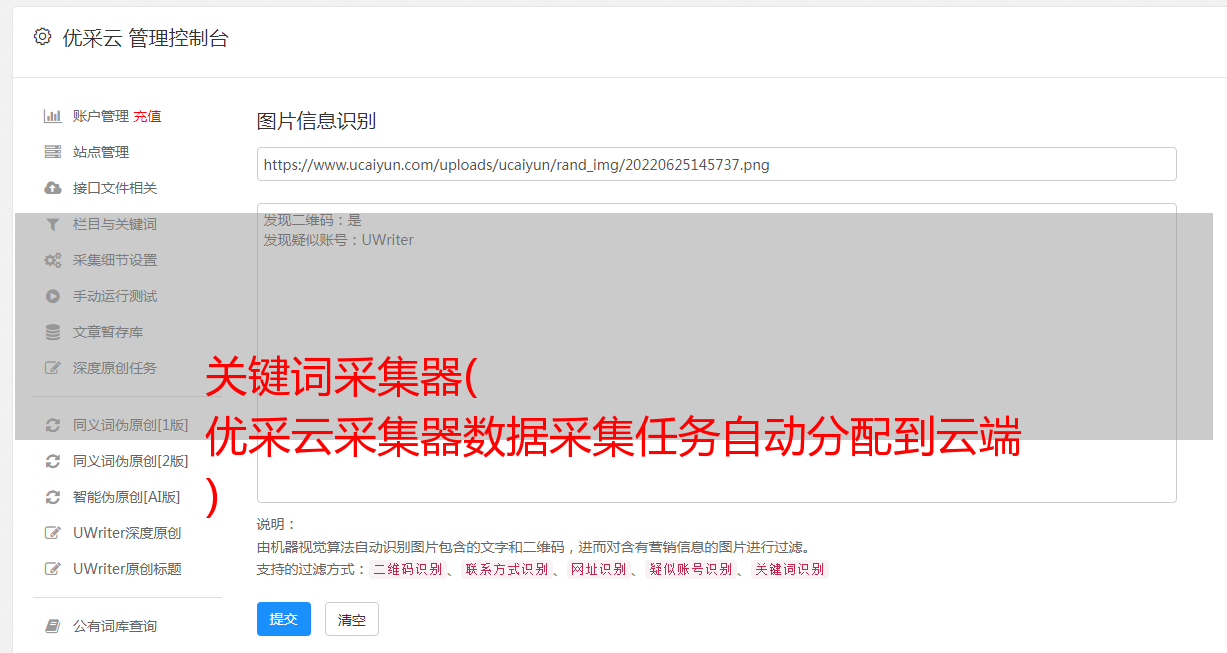This screenshot has width=1227, height=653.
Task: Click the 疑似账号识别 tag
Action: point(690,569)
